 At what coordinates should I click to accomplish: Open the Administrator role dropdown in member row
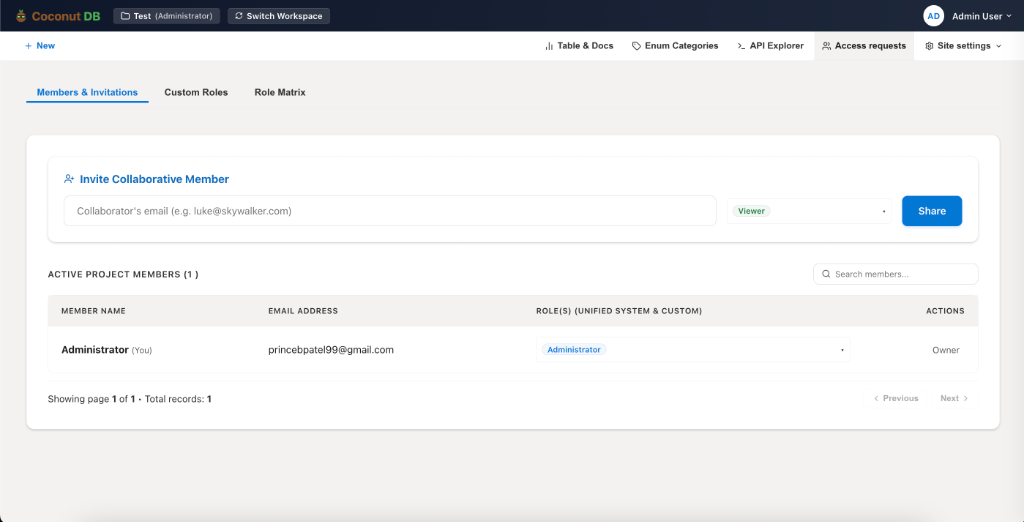[693, 350]
